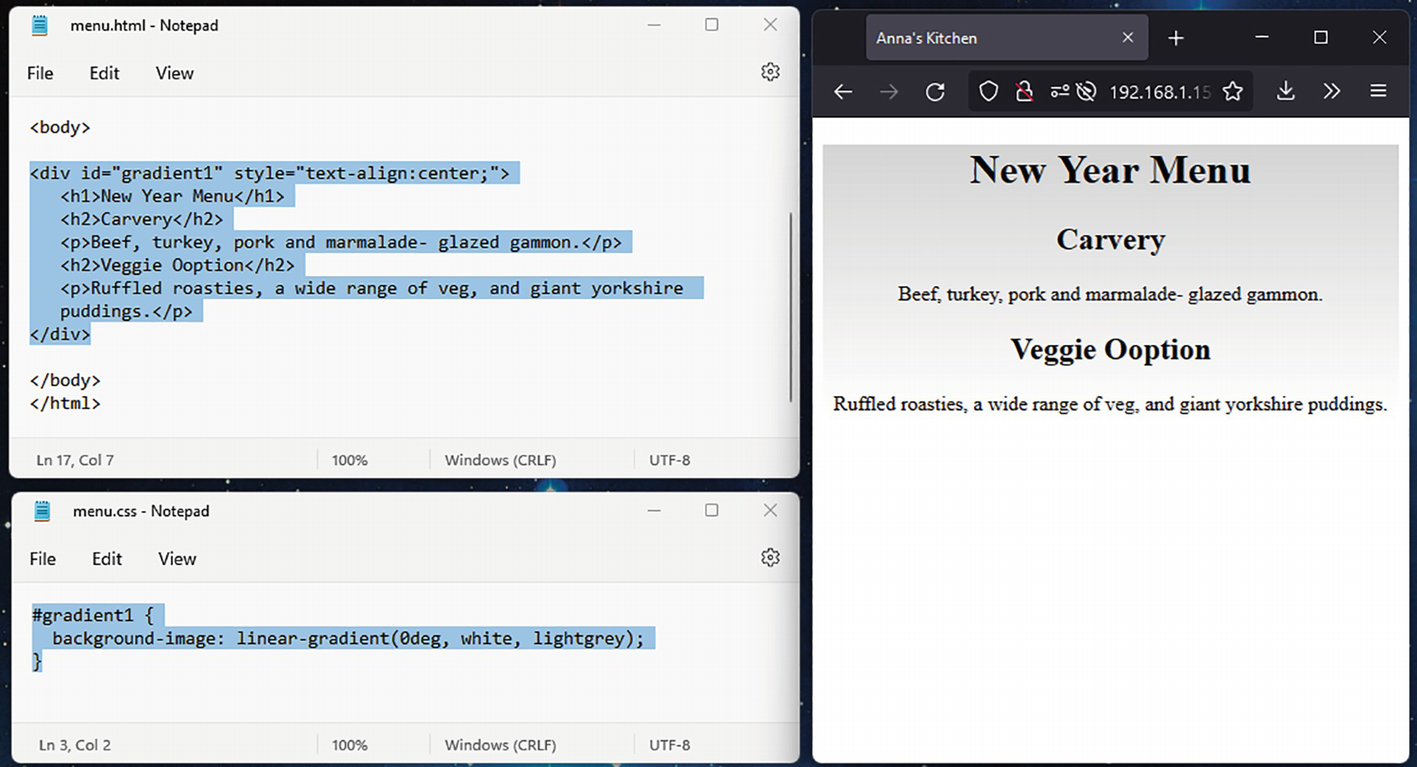Click 'Ln 3, Col 2' in status bar
Image resolution: width=1417 pixels, height=767 pixels.
[75, 746]
